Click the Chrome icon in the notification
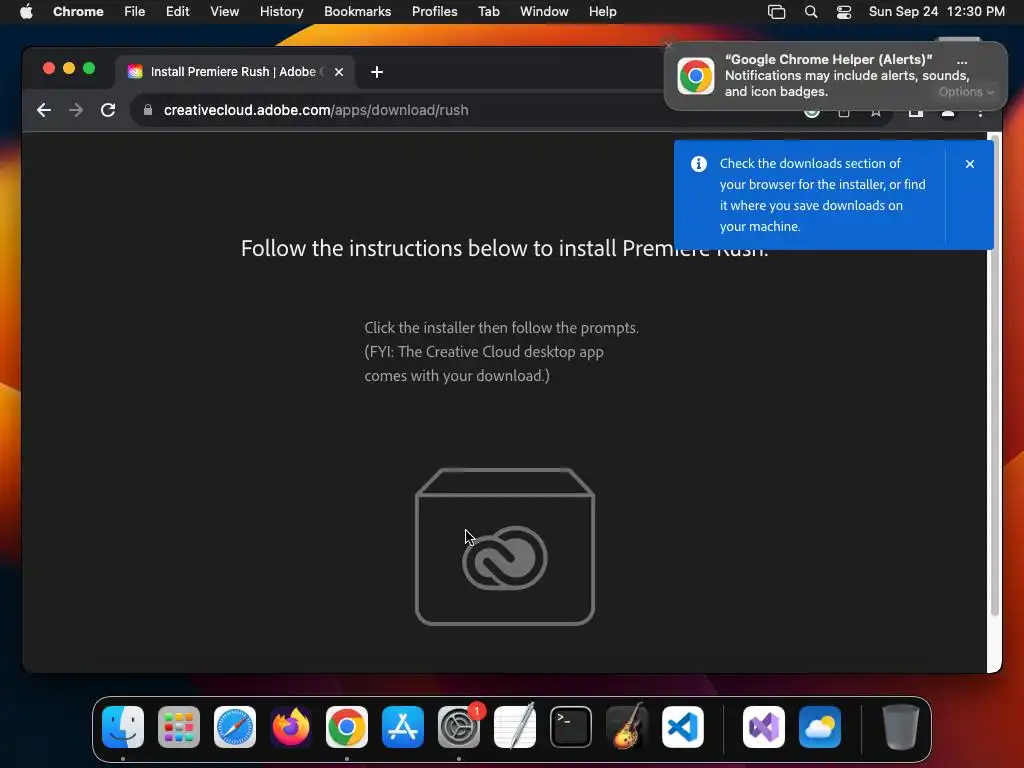The image size is (1024, 768). [696, 76]
